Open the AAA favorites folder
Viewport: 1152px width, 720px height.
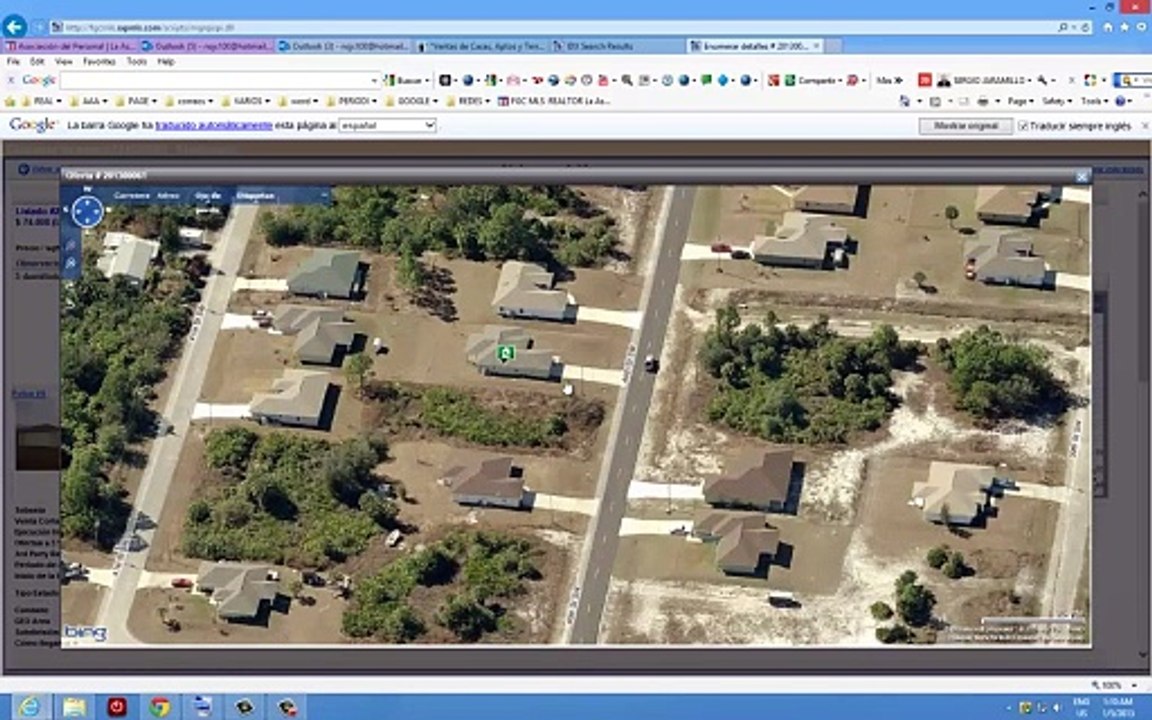pos(89,101)
